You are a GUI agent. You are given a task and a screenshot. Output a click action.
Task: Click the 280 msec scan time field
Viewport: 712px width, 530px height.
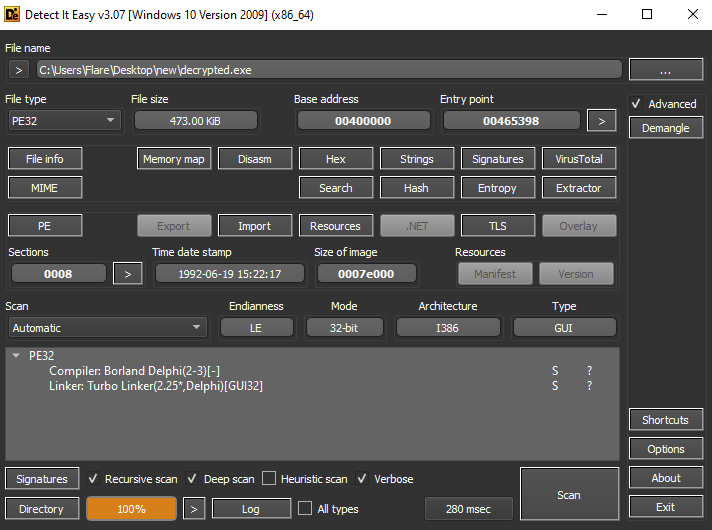pyautogui.click(x=469, y=509)
